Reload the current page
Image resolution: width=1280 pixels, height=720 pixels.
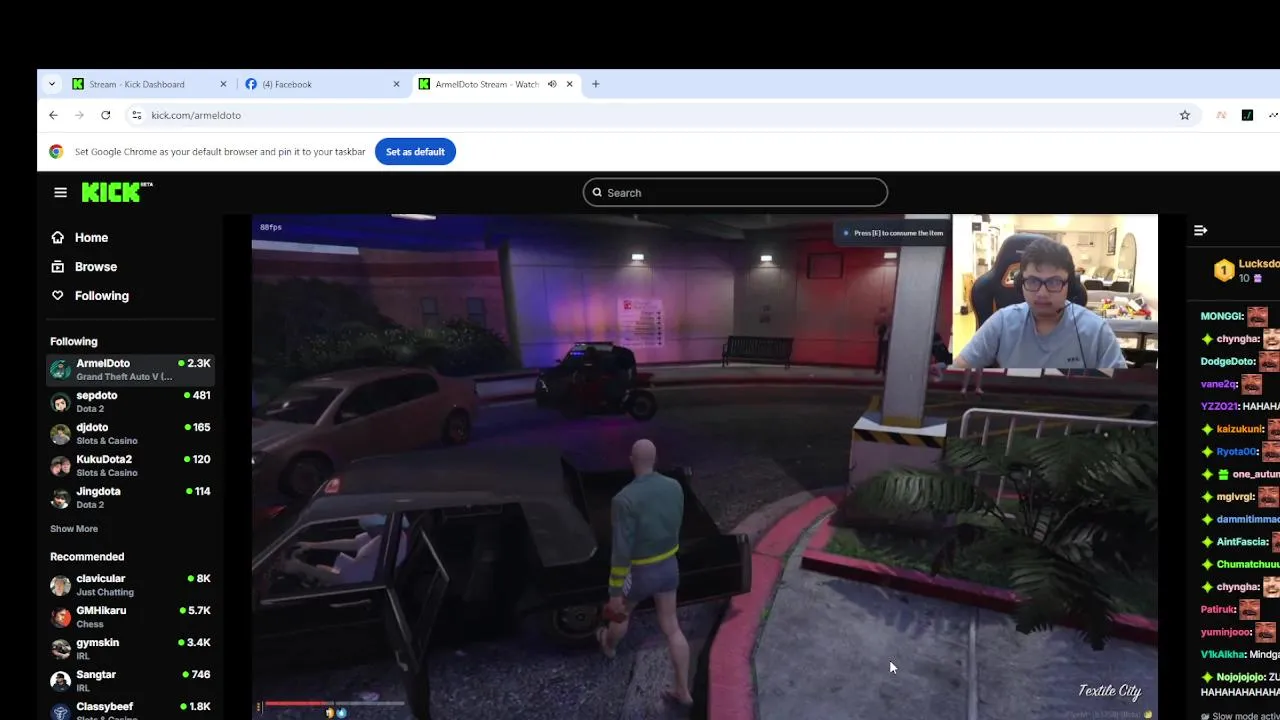(x=105, y=115)
